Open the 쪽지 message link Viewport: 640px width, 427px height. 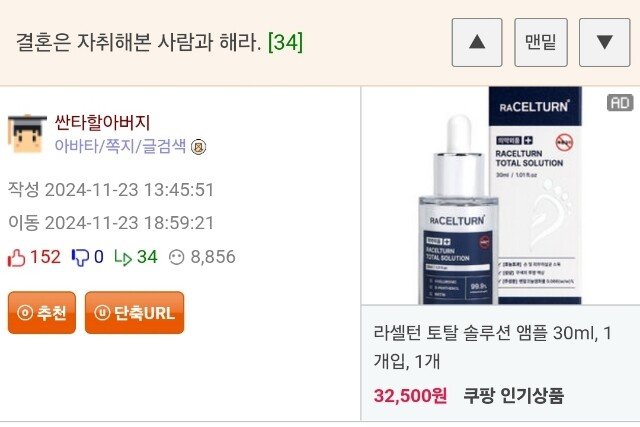(120, 146)
